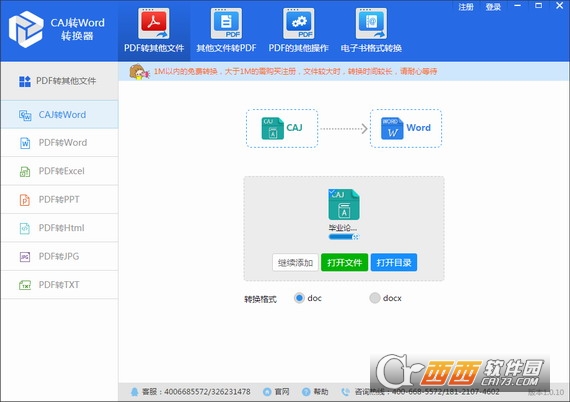This screenshot has height=402, width=570.
Task: Toggle the checkbox on the CAJ file thumbnail
Action: 332,192
